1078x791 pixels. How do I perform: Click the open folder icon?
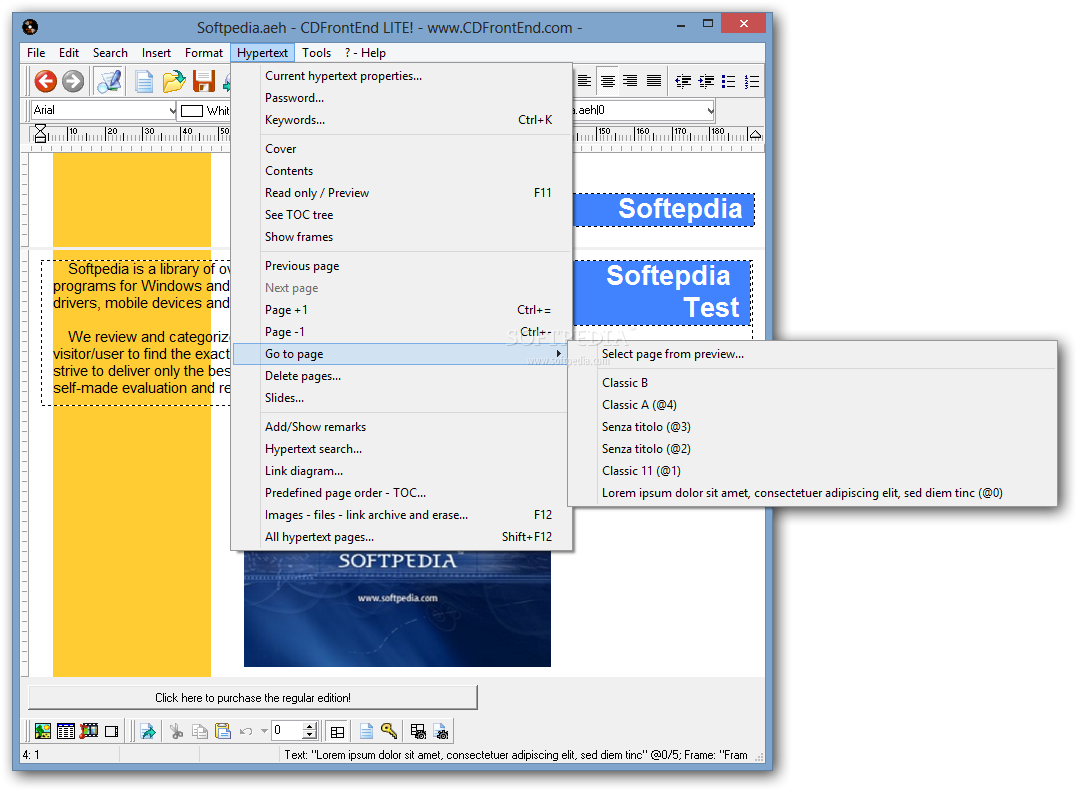tap(173, 81)
